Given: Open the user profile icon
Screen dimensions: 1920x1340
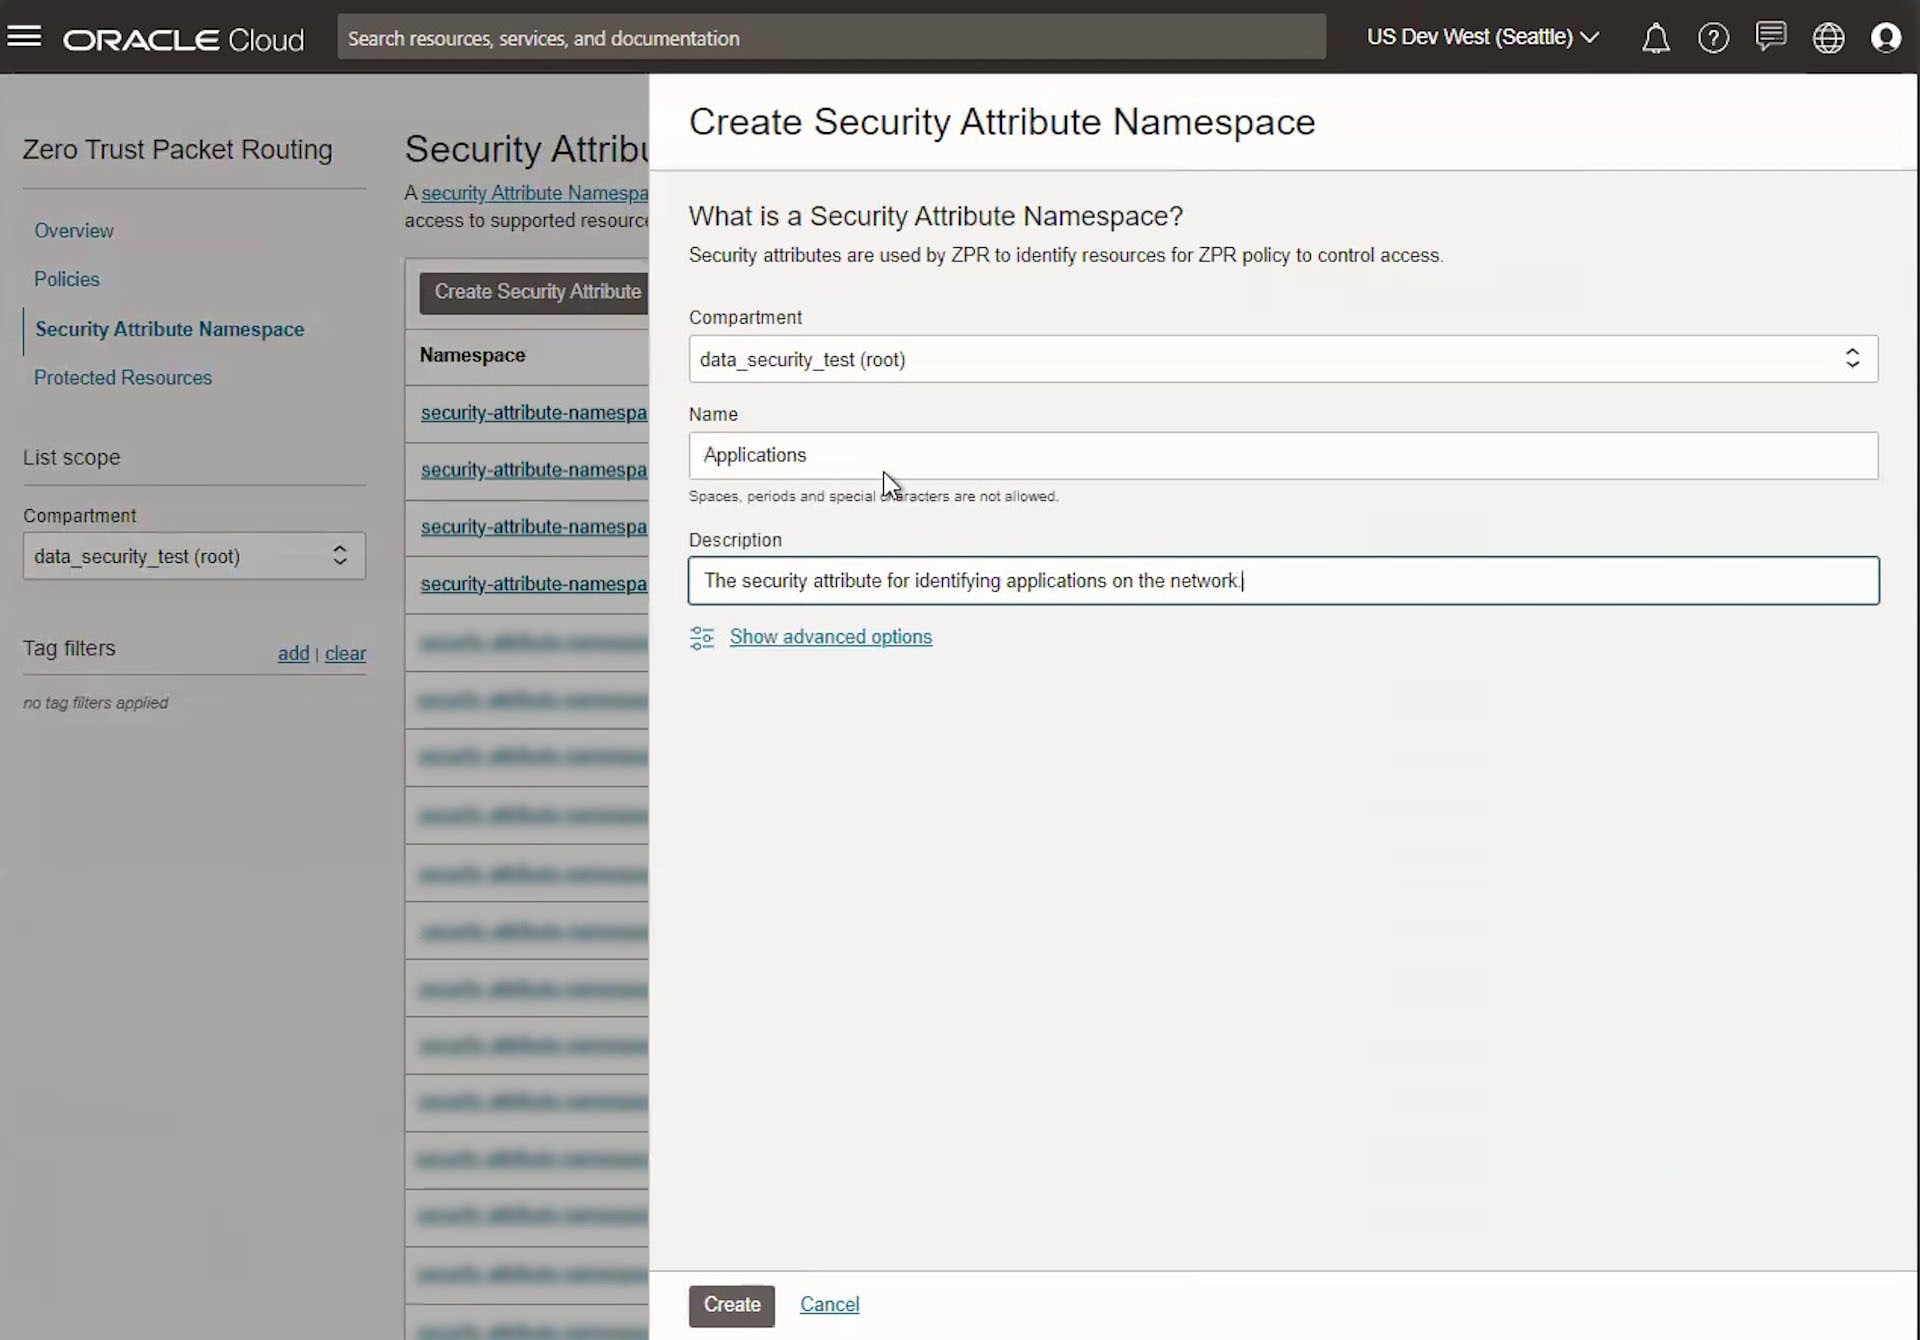Looking at the screenshot, I should pyautogui.click(x=1887, y=37).
